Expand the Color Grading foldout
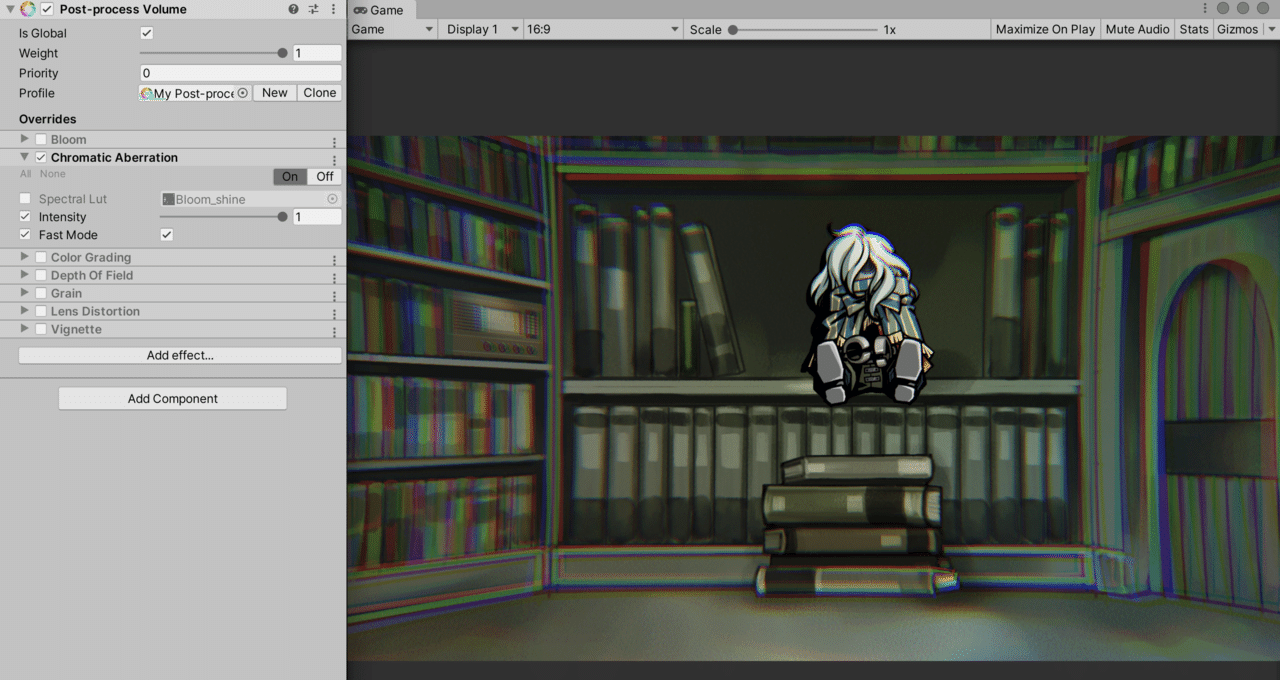The width and height of the screenshot is (1280, 680). (25, 257)
